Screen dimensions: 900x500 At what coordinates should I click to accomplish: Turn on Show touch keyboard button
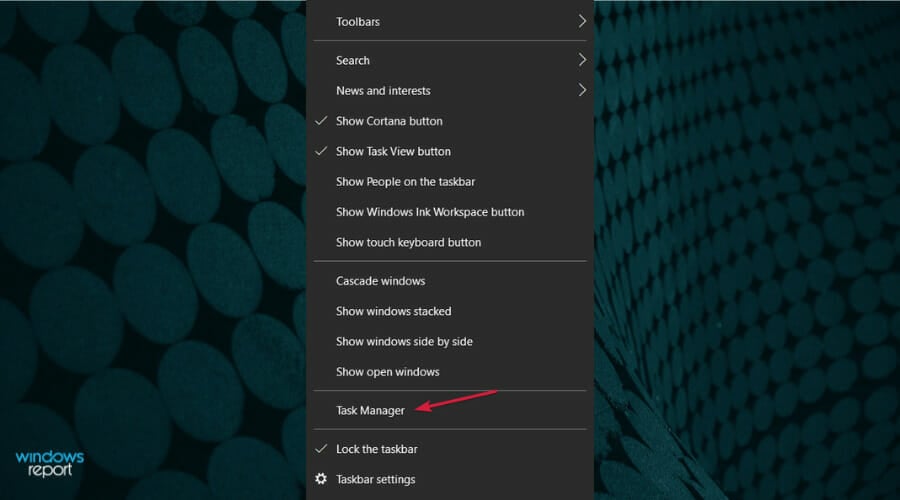[x=450, y=243]
